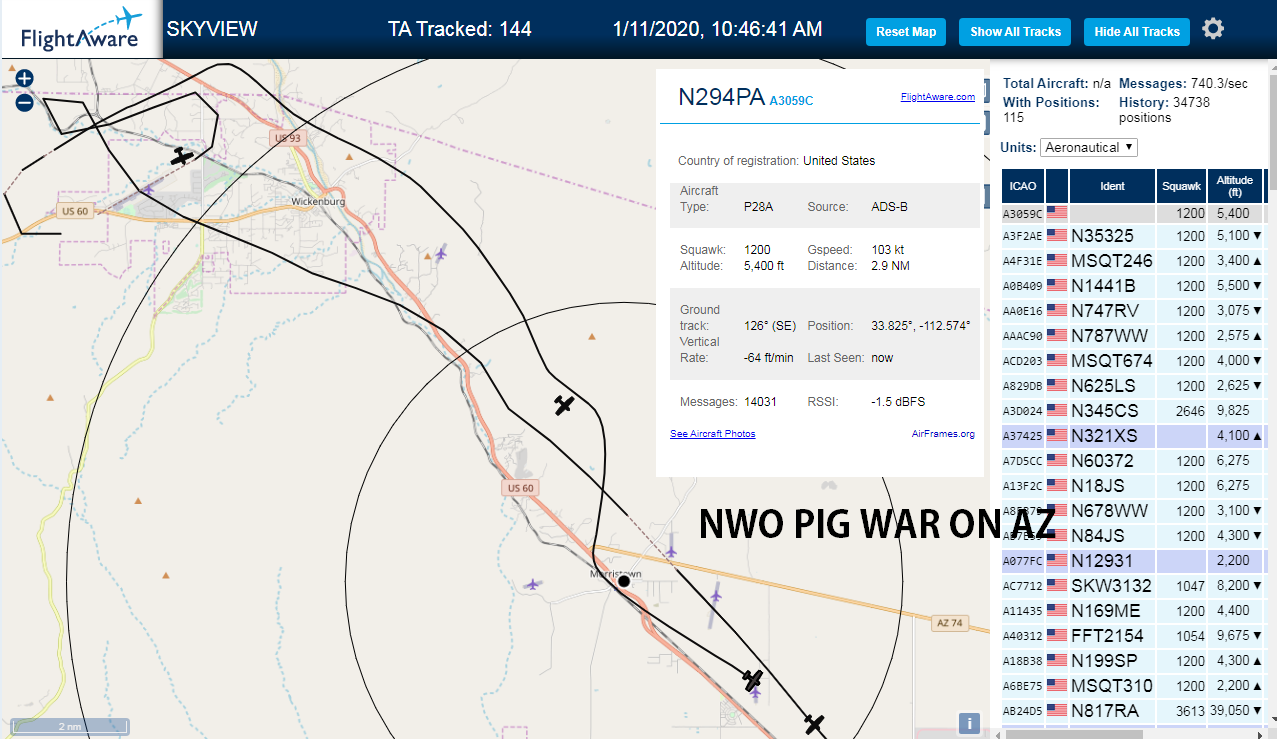The image size is (1277, 739).
Task: Click the AZ 74 highway shield
Action: pos(948,622)
